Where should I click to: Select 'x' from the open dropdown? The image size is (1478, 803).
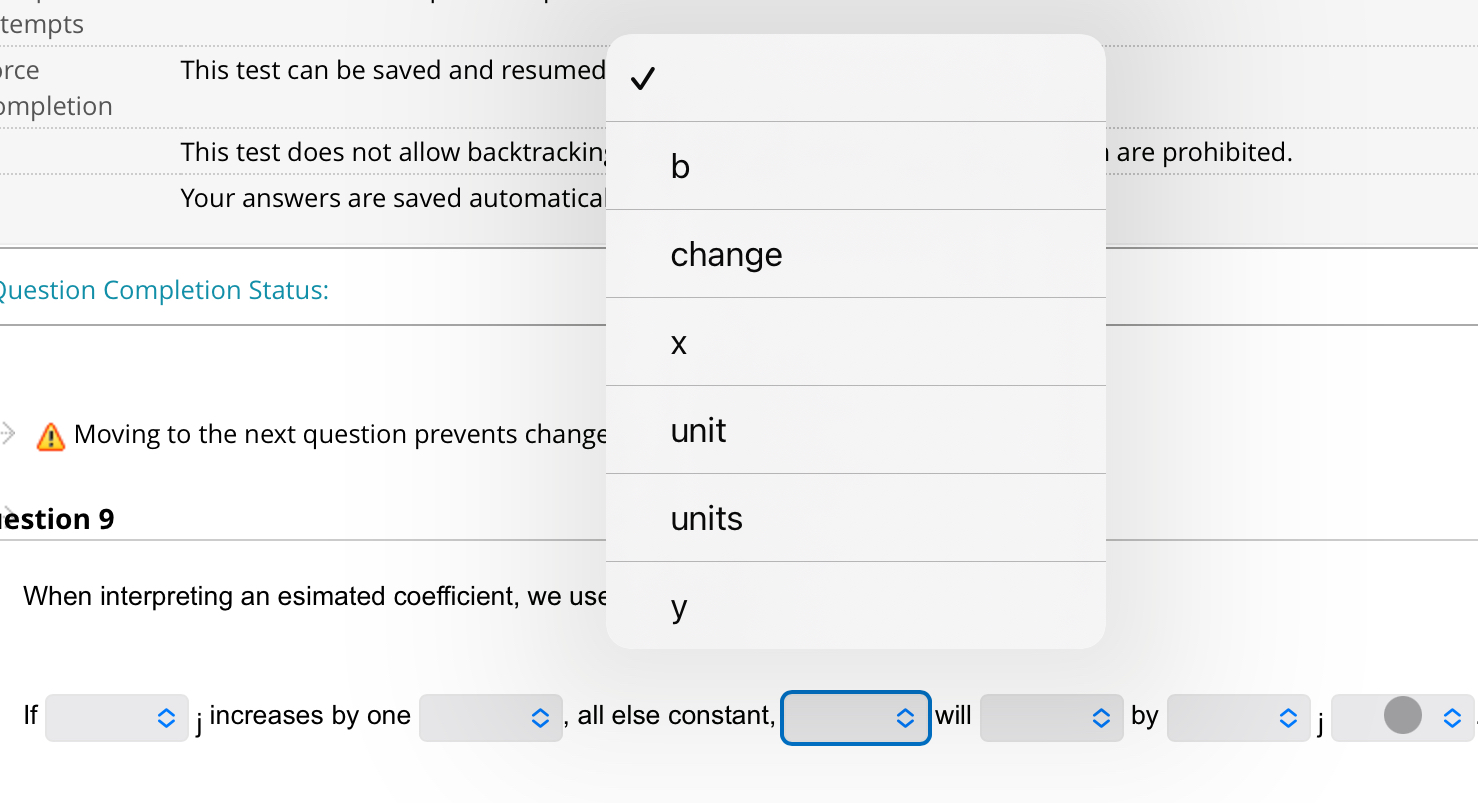855,342
